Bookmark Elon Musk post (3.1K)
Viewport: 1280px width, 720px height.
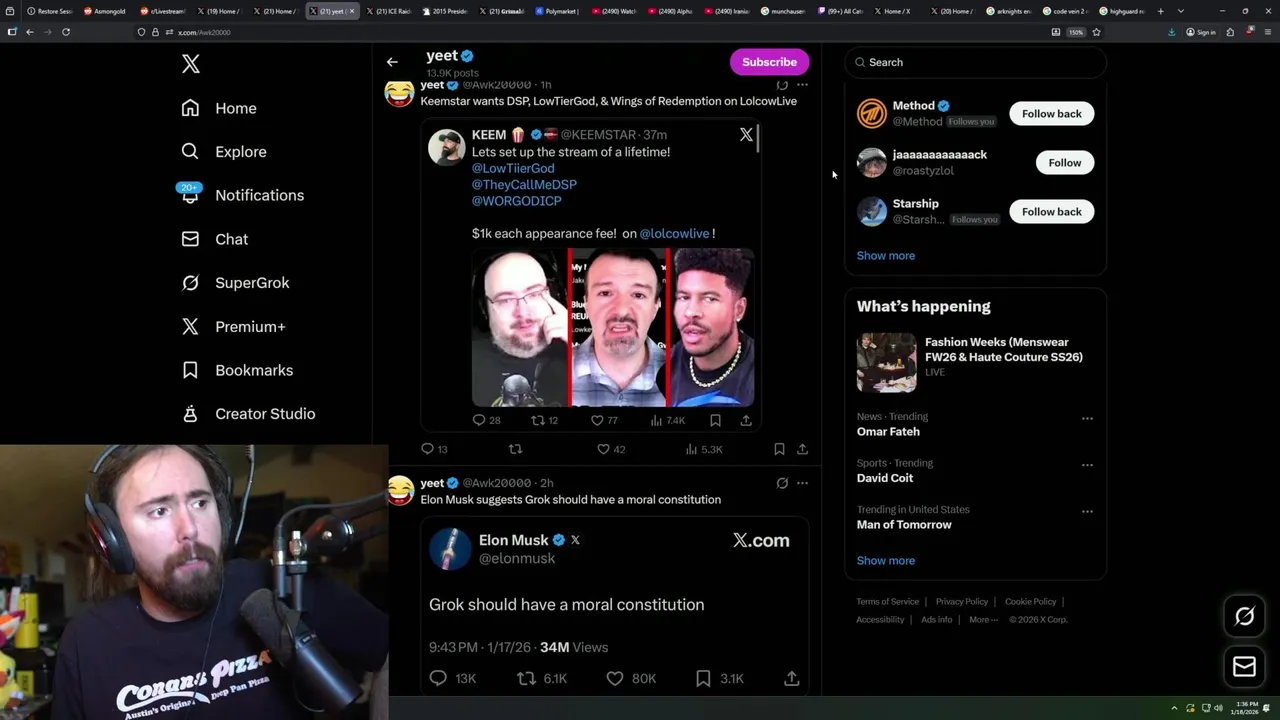coord(719,678)
